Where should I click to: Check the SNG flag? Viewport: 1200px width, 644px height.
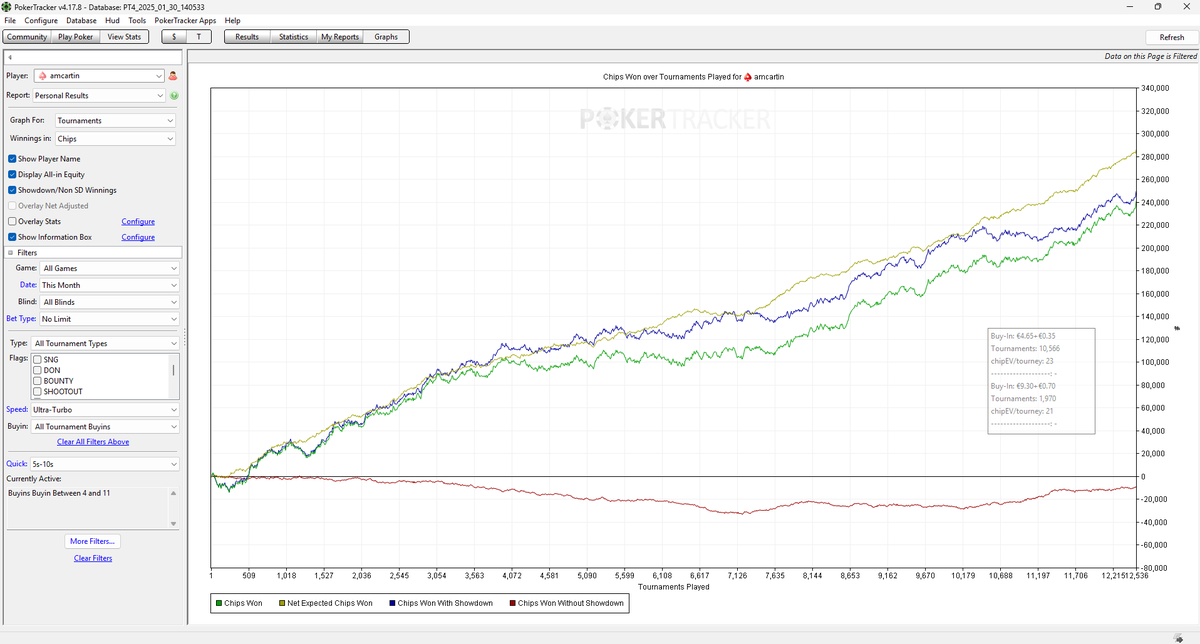pyautogui.click(x=38, y=359)
